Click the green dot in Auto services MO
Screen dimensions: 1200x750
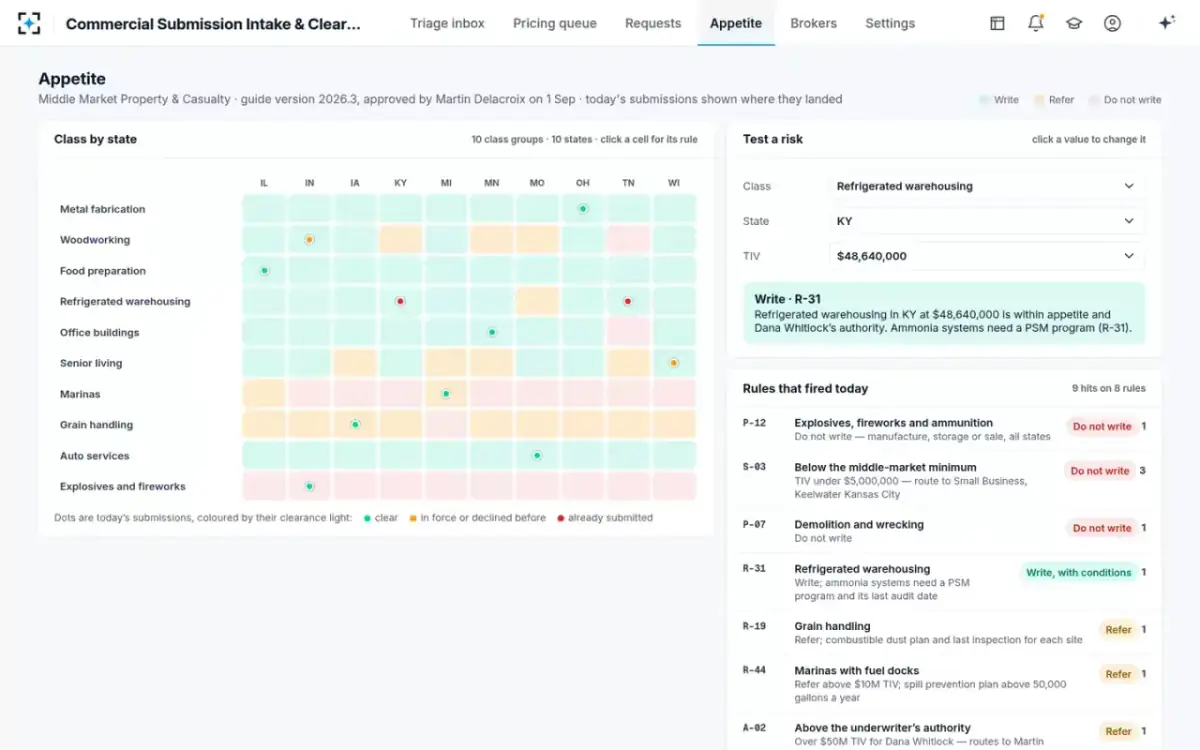tap(537, 456)
